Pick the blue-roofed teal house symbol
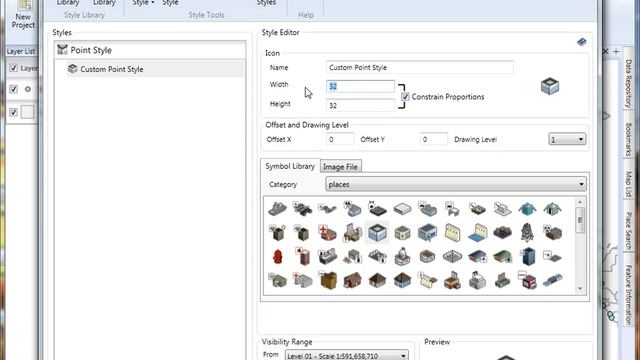This screenshot has width=640, height=360. (x=527, y=209)
